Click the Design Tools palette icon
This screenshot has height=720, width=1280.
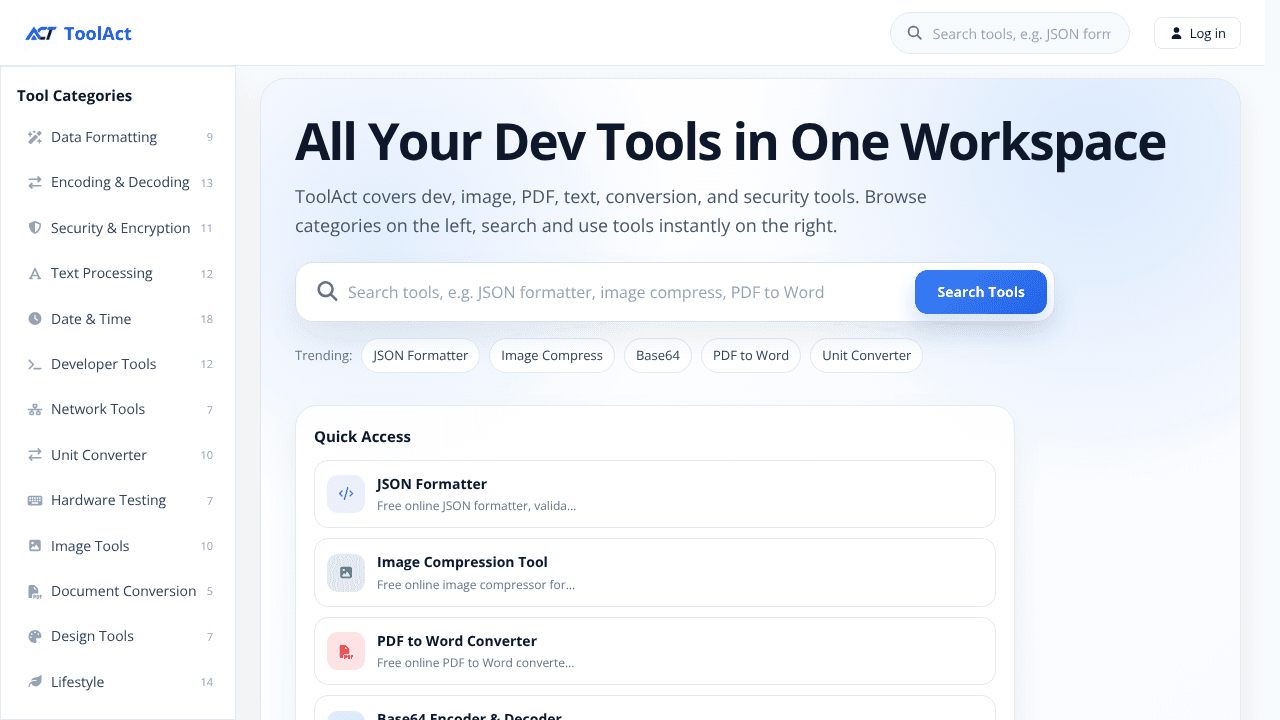pyautogui.click(x=35, y=636)
